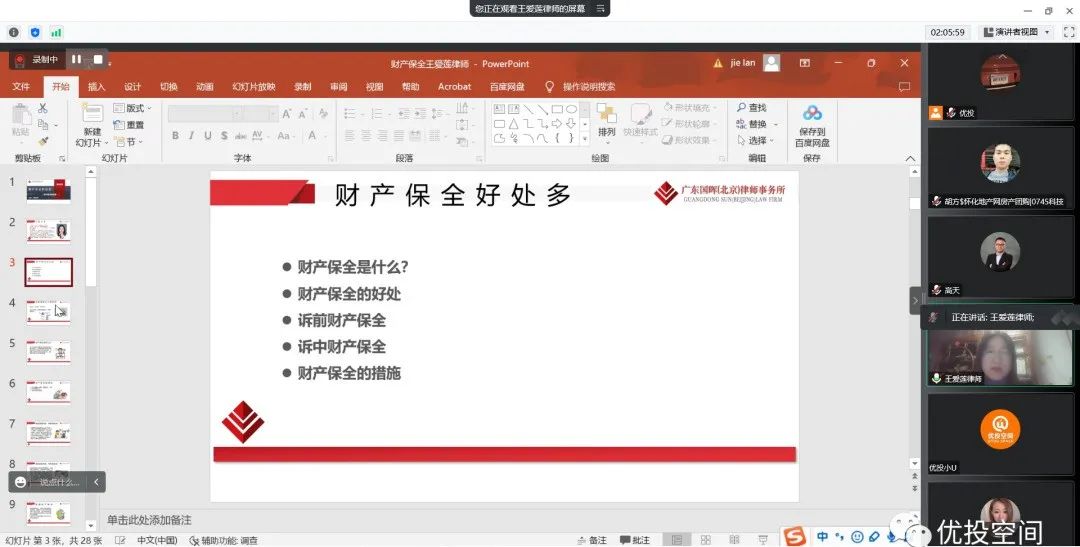Toggle Center paragraph alignment
The height and width of the screenshot is (547, 1080).
(x=366, y=136)
